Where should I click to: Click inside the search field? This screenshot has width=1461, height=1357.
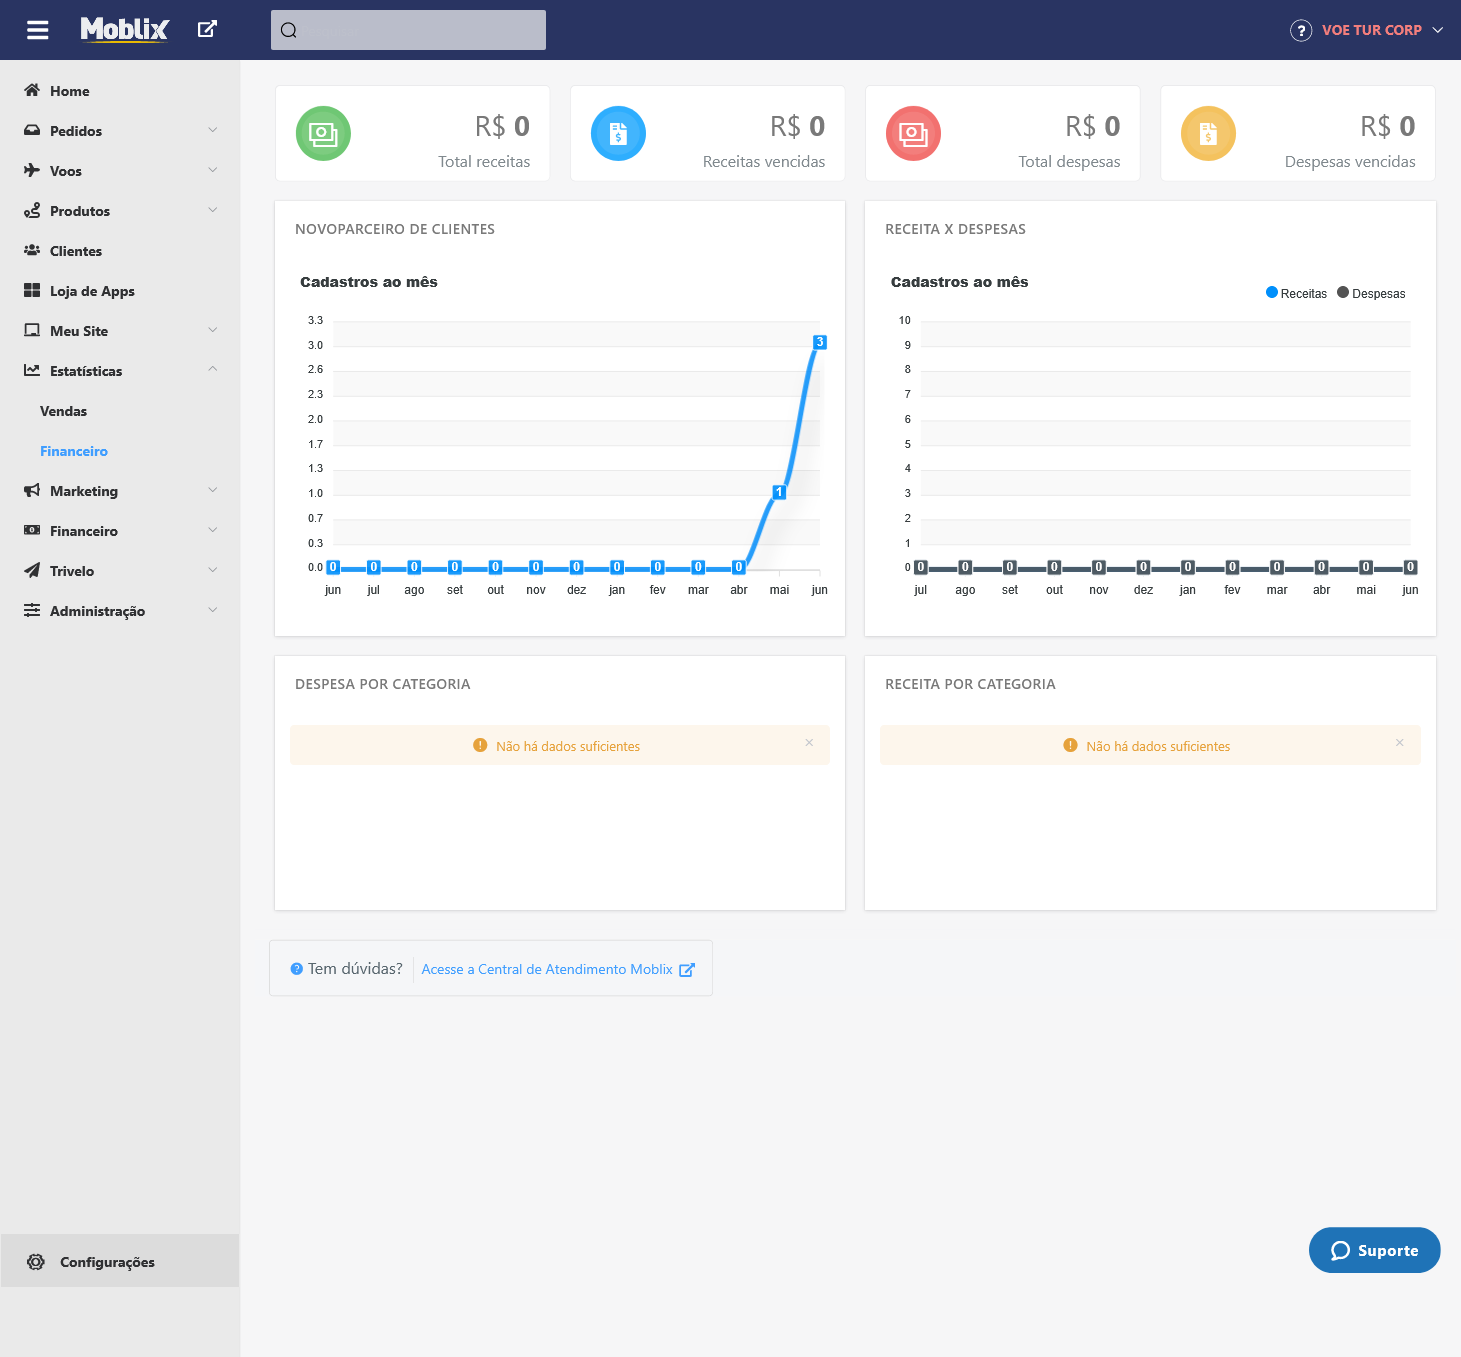coord(408,29)
